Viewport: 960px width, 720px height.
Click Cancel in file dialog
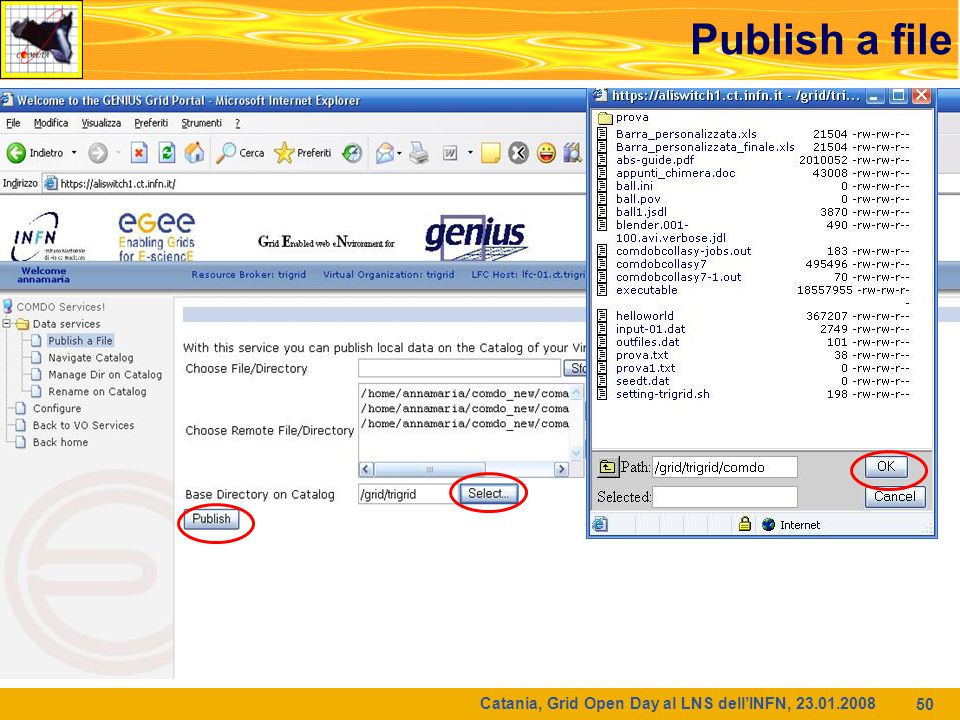(x=894, y=497)
